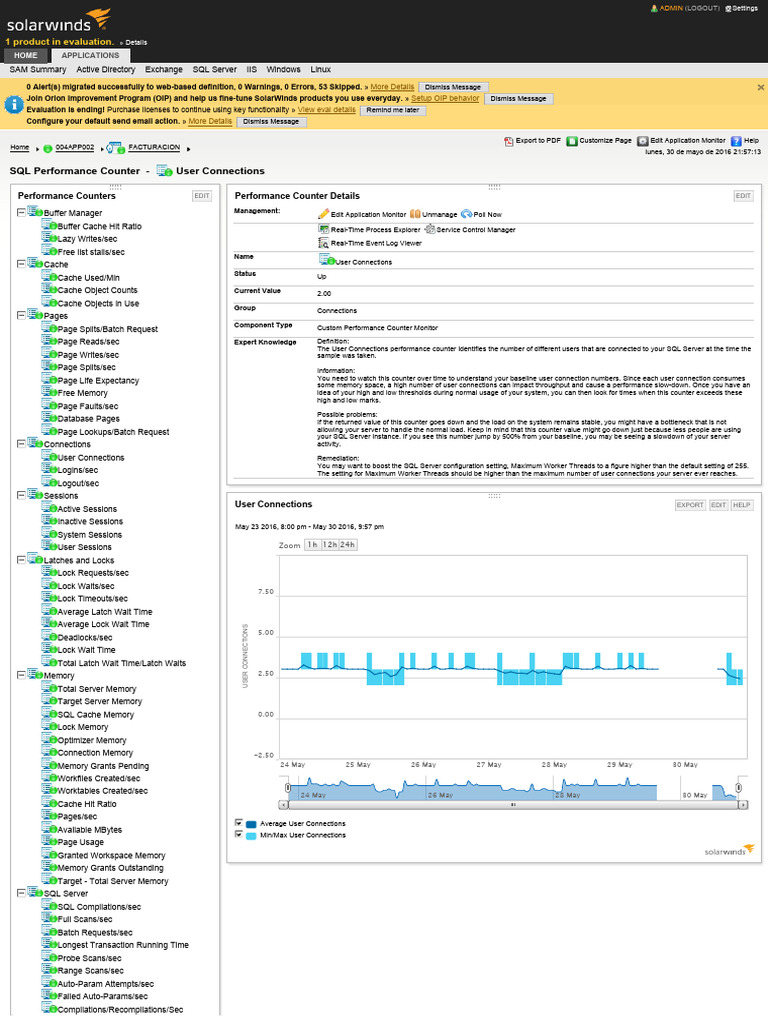Screen dimensions: 768x1024
Task: Select the 12h zoom button
Action: (x=329, y=545)
